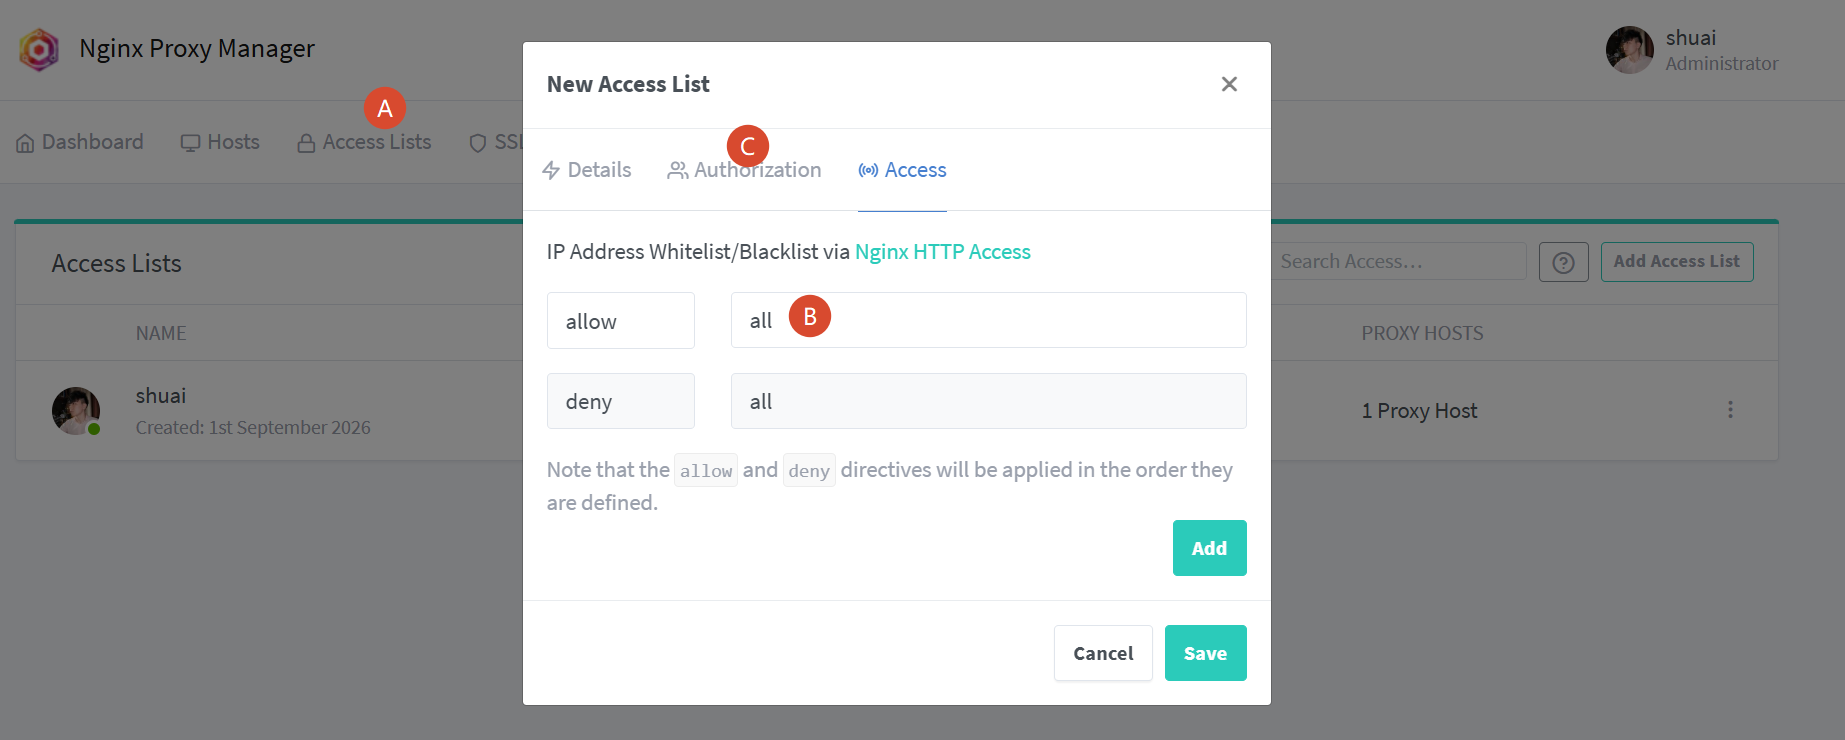Screen dimensions: 1845x740
Task: Open the allow directive dropdown
Action: click(x=621, y=321)
